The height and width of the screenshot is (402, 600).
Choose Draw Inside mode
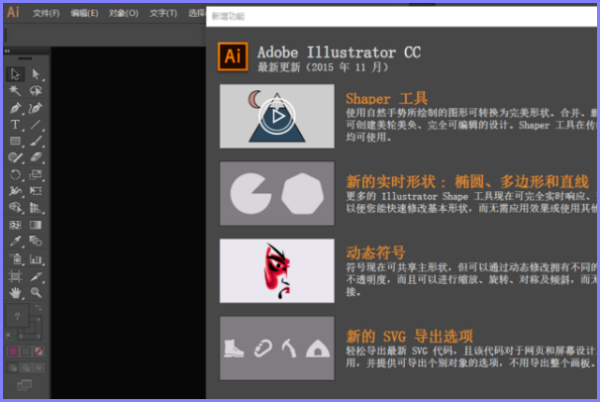38,368
